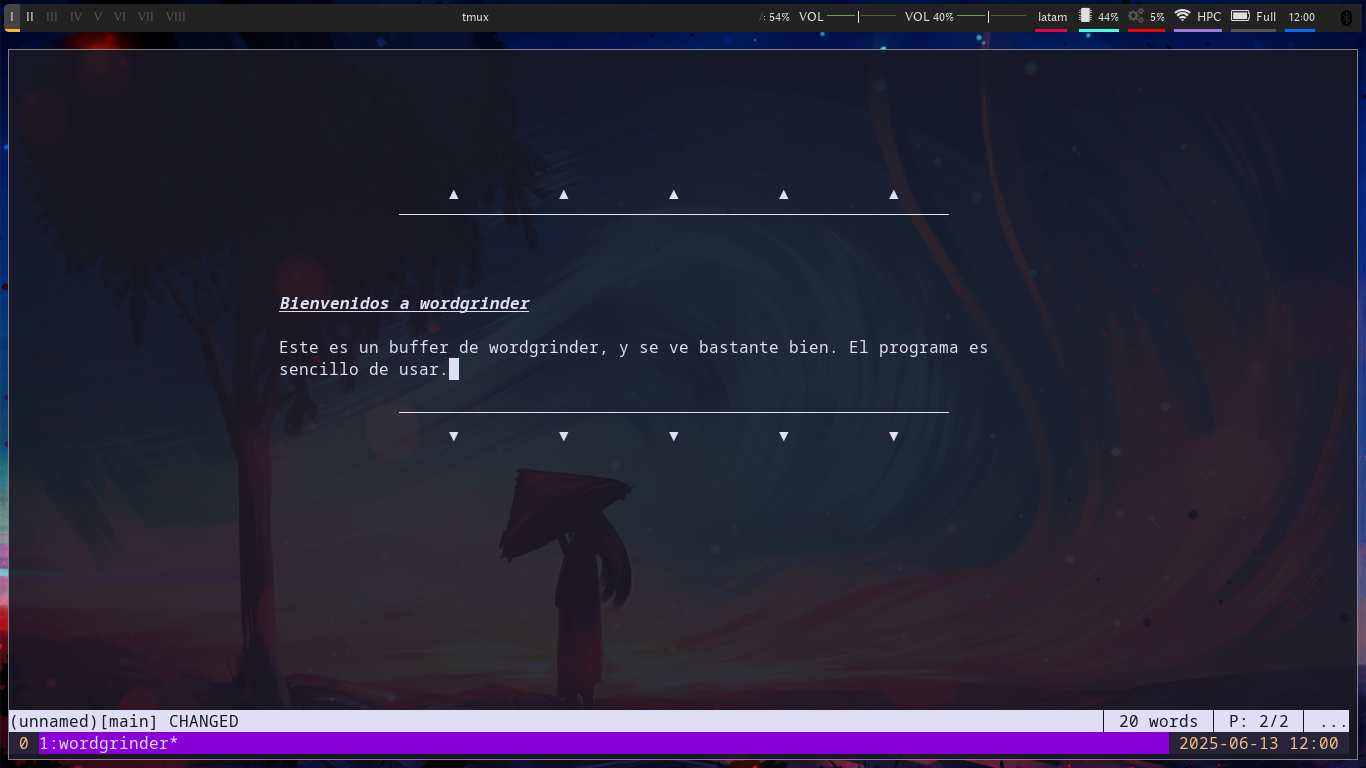Click the 54% disk usage indicator

coord(775,17)
